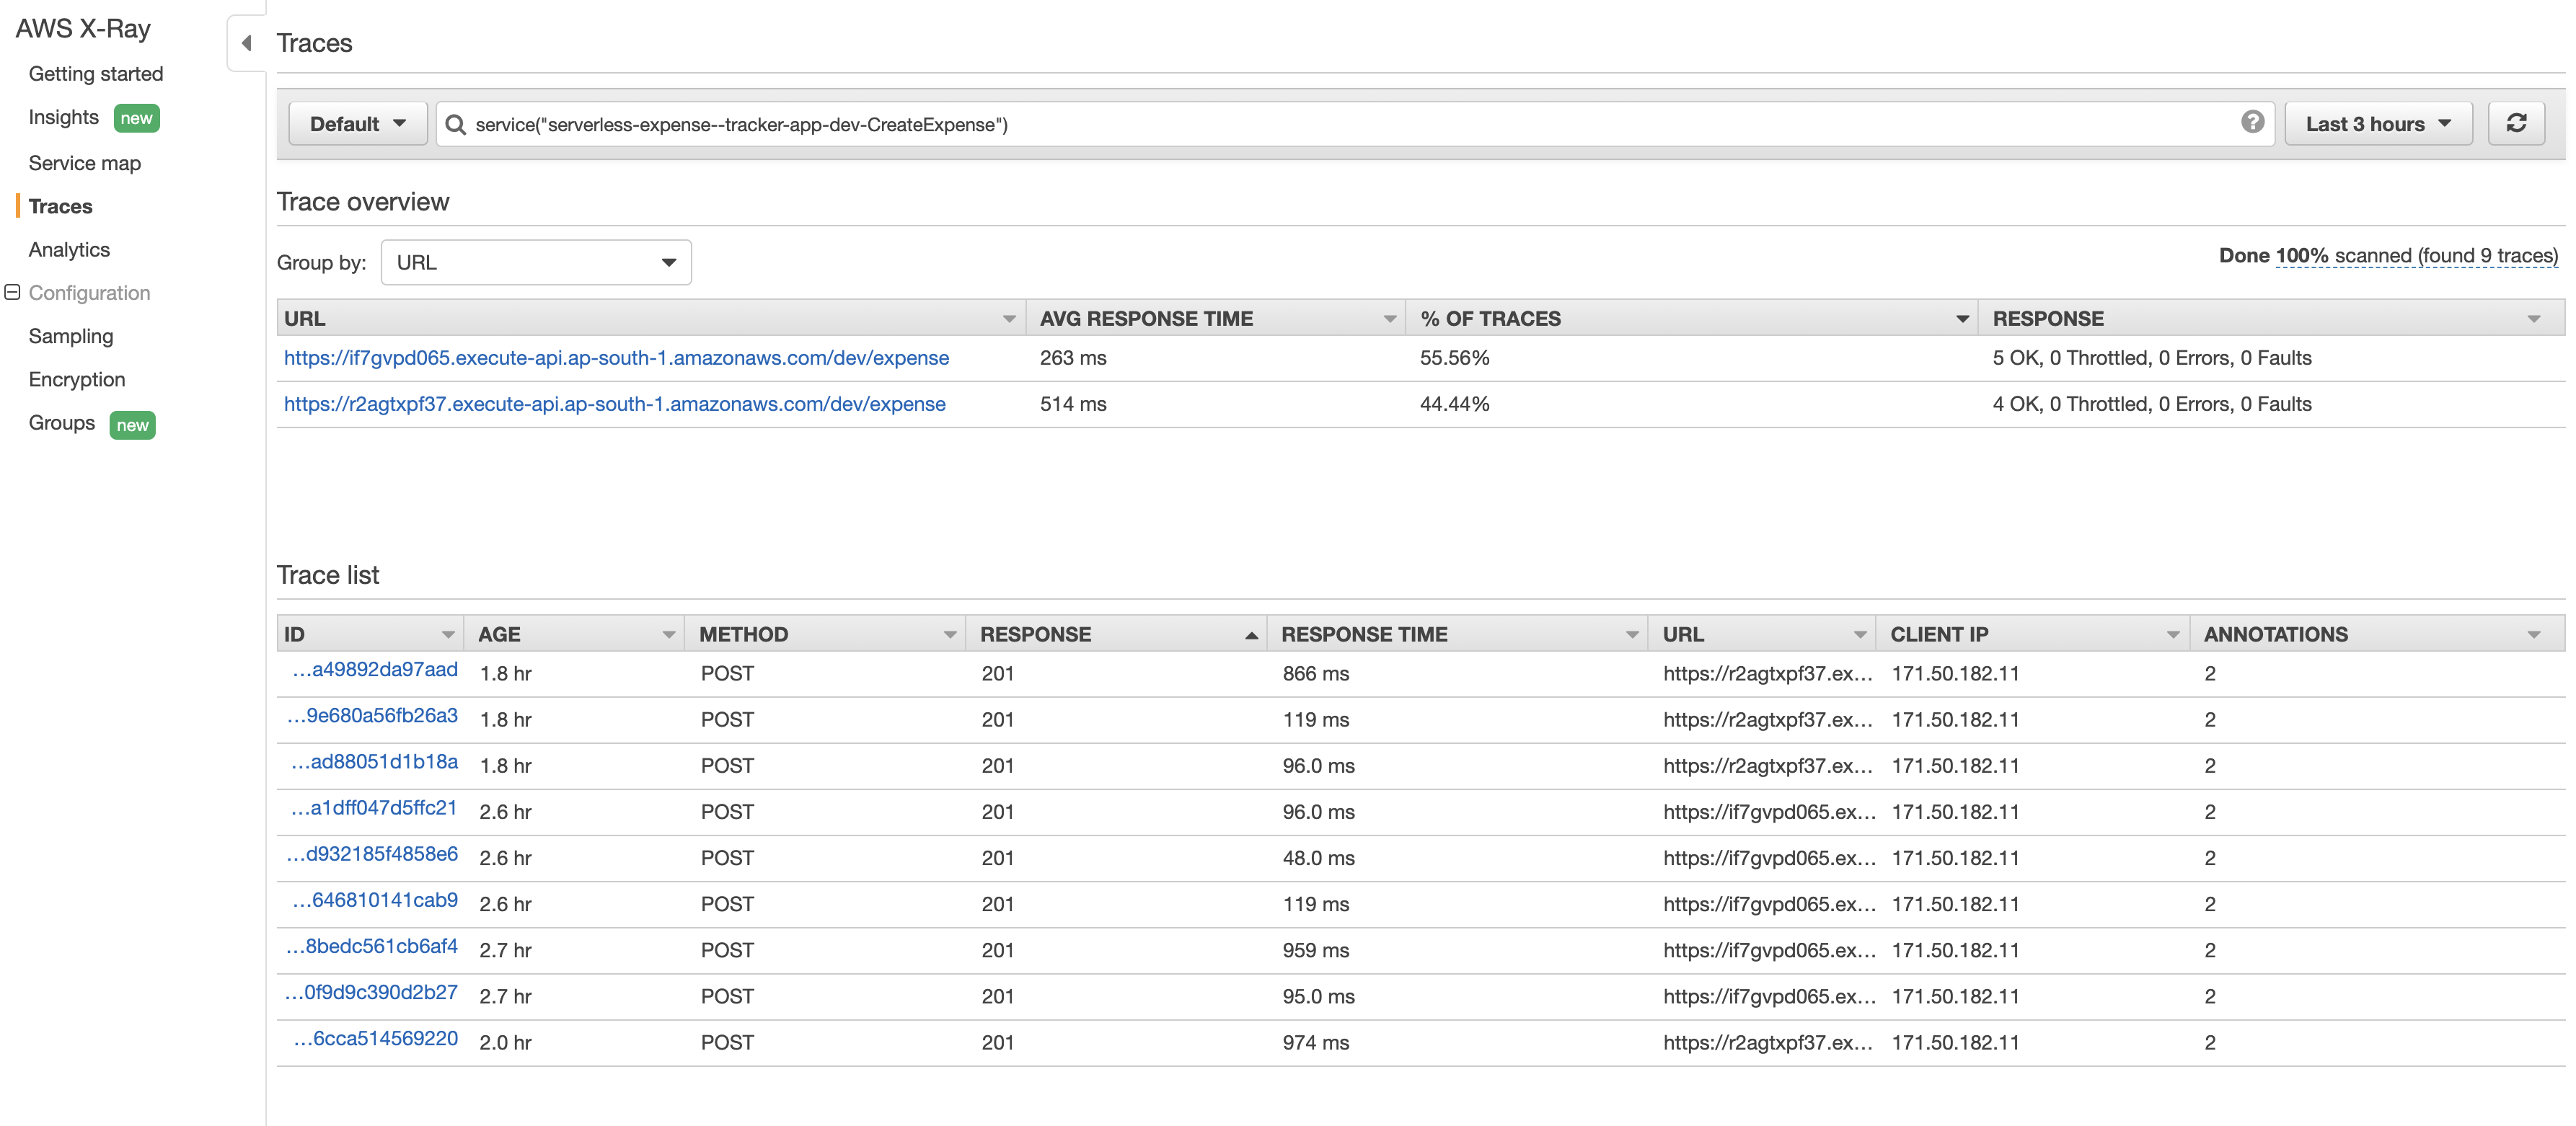Select Traces in the sidebar

pyautogui.click(x=60, y=206)
